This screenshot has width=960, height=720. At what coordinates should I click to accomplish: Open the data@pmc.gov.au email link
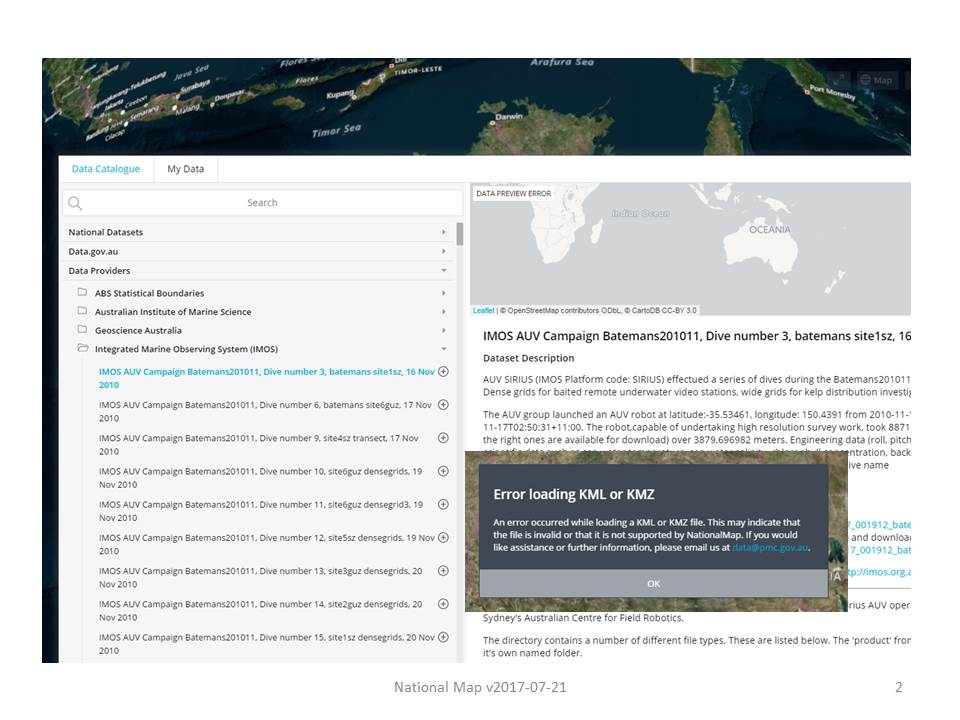click(x=770, y=547)
